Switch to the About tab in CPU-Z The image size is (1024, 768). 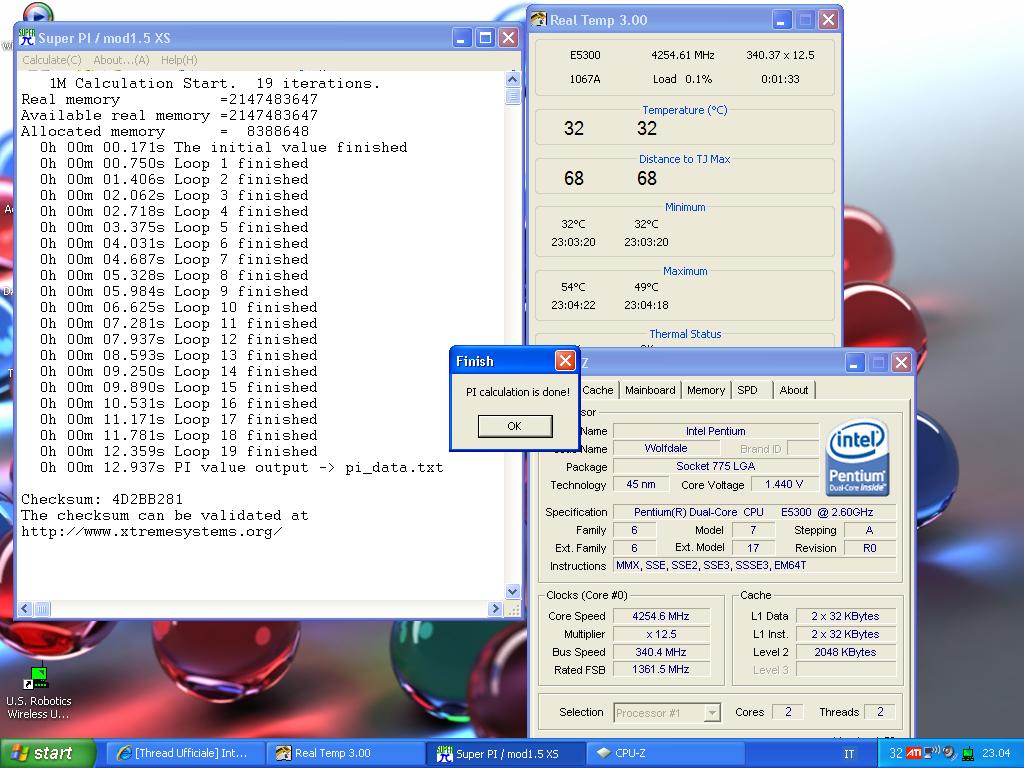click(x=793, y=390)
